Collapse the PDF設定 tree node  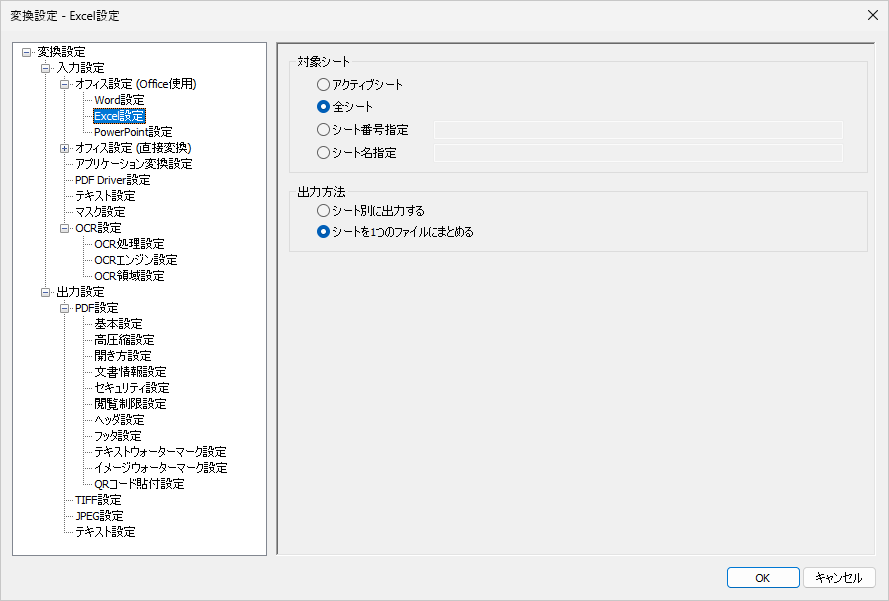pos(65,308)
